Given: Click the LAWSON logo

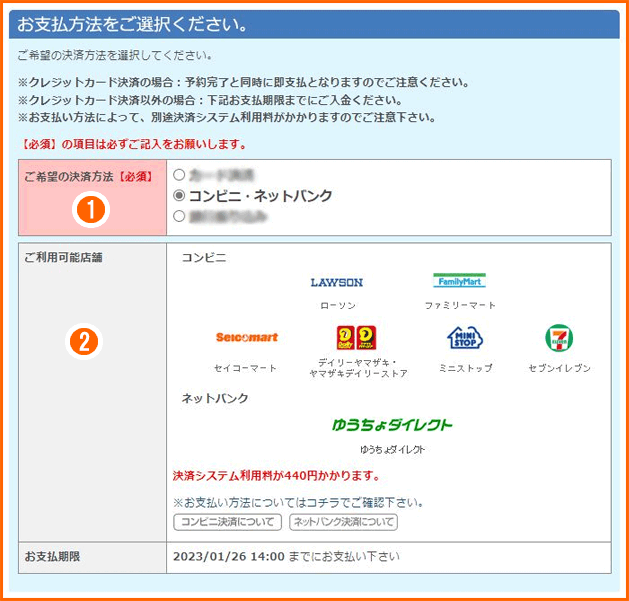Looking at the screenshot, I should [337, 282].
